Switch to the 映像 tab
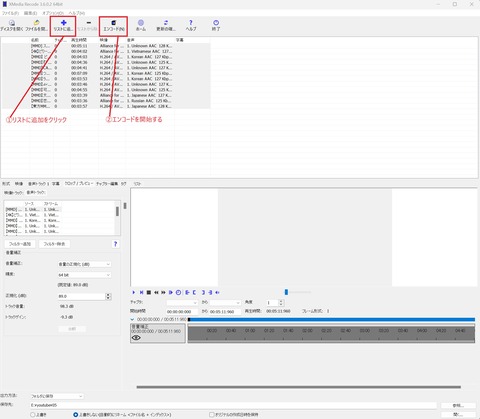Screen dimensions: 480x419 (19, 184)
